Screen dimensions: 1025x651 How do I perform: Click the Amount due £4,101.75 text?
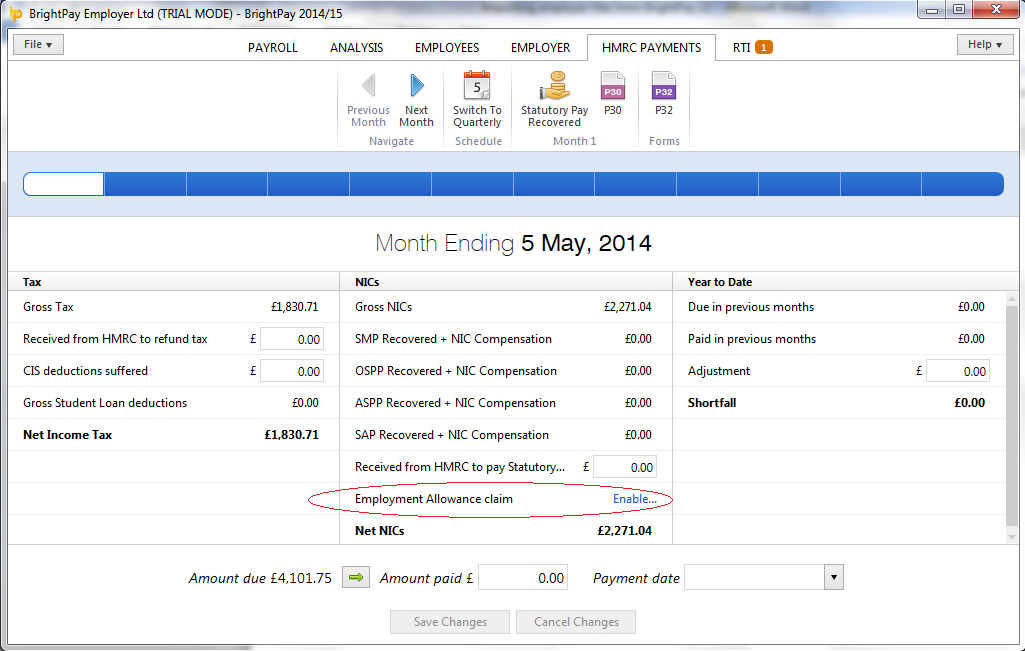point(260,578)
